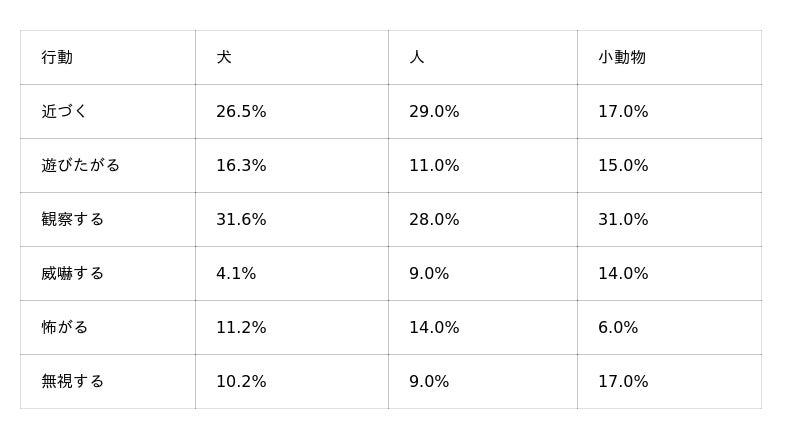Click the 10.2% cell for 無視する
Image resolution: width=800 pixels, height=439 pixels.
tap(241, 382)
